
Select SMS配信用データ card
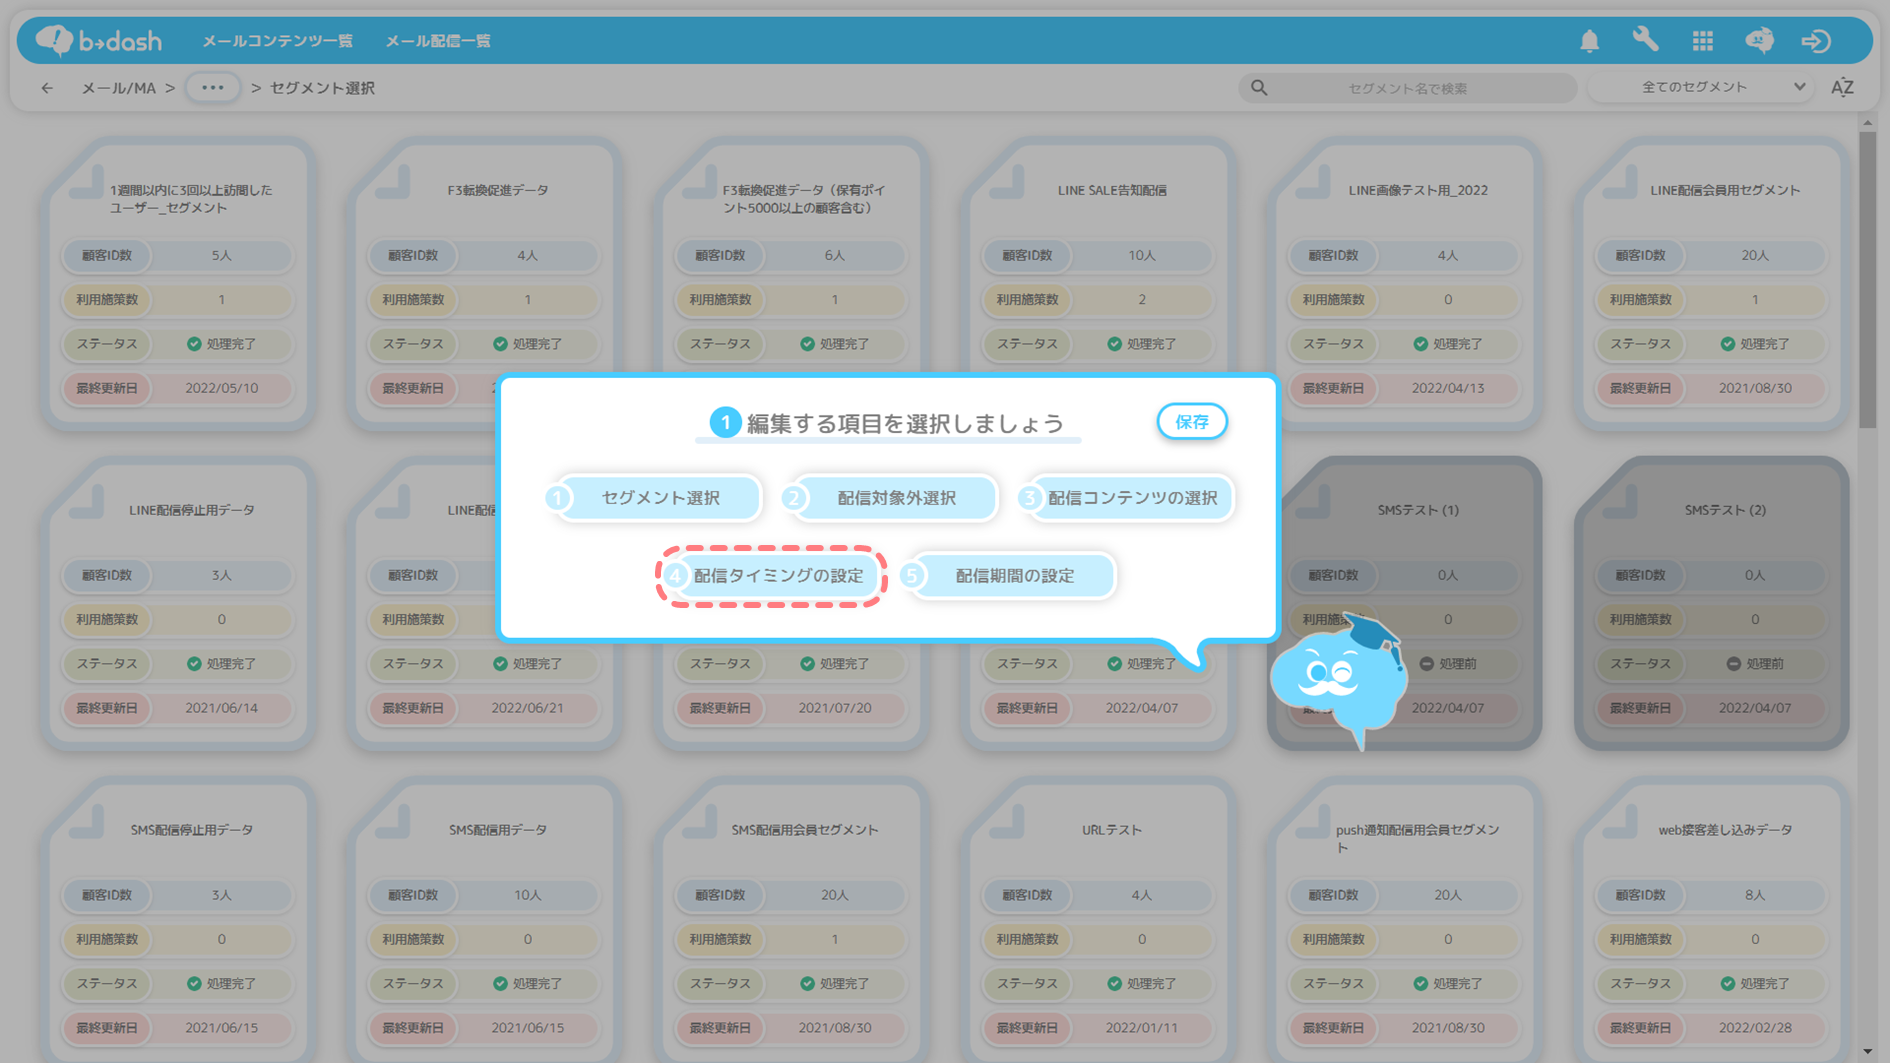[484, 920]
